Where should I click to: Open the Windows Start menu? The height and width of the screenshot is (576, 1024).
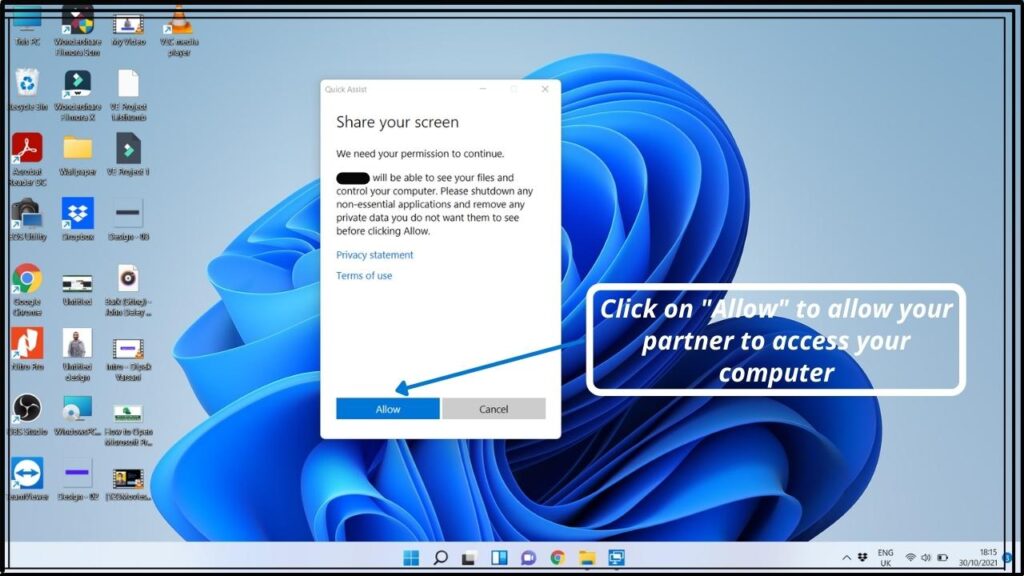point(411,558)
